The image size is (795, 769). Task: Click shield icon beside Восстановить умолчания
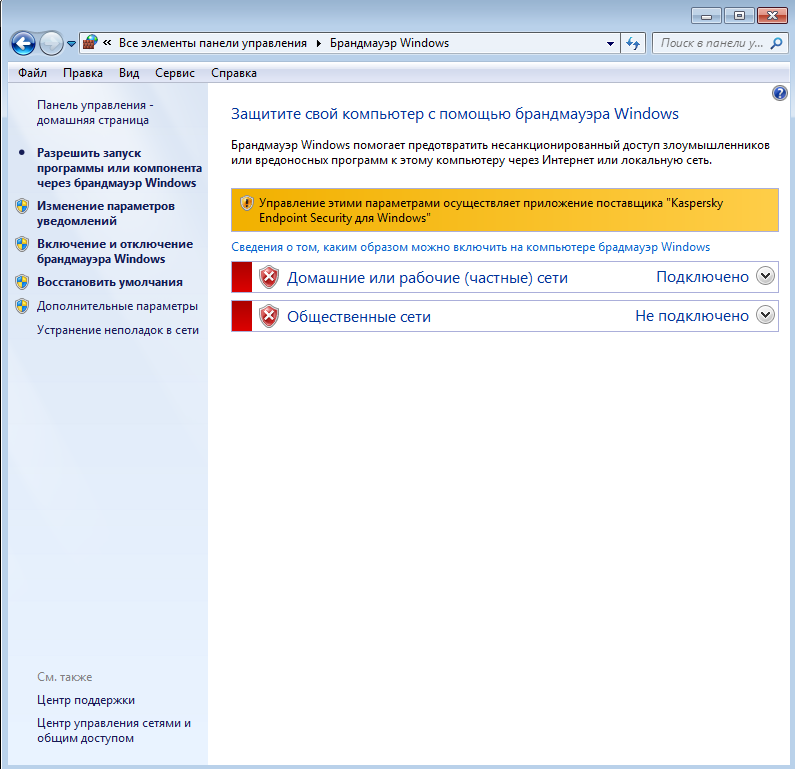(22, 282)
